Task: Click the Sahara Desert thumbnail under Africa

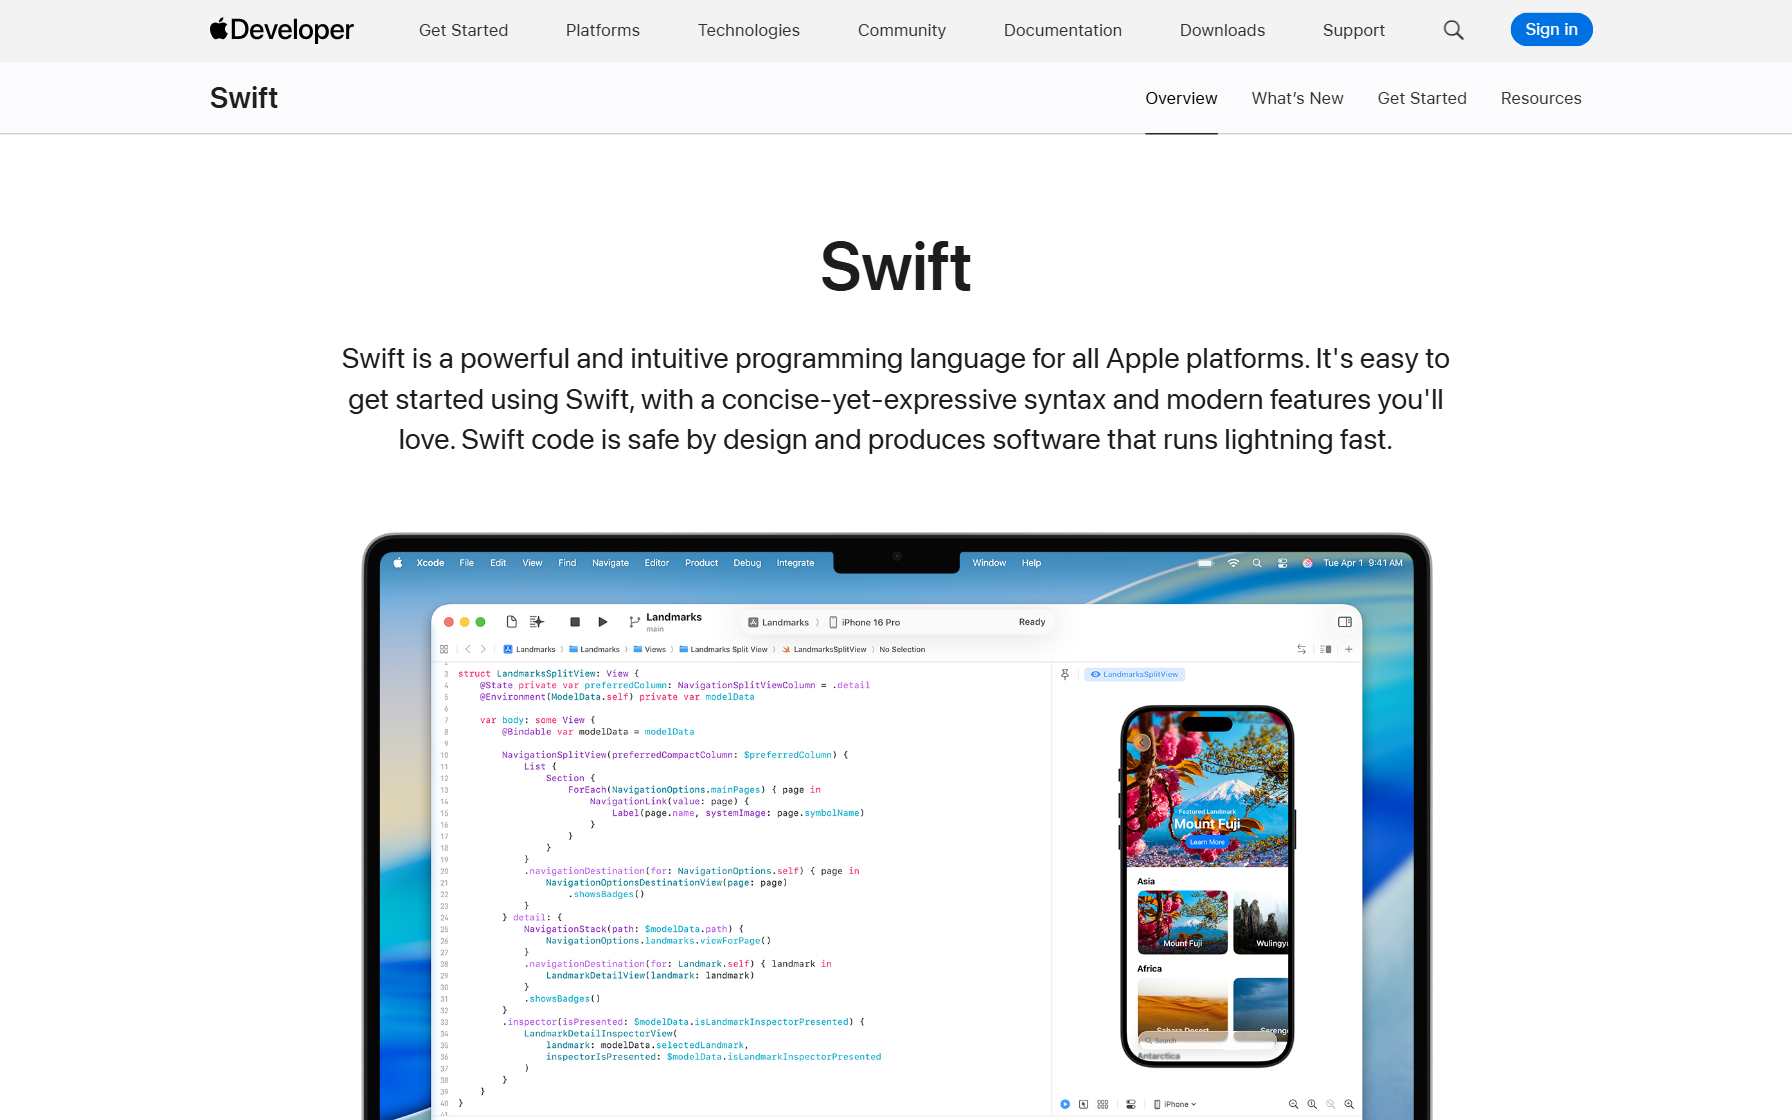Action: tap(1182, 1010)
